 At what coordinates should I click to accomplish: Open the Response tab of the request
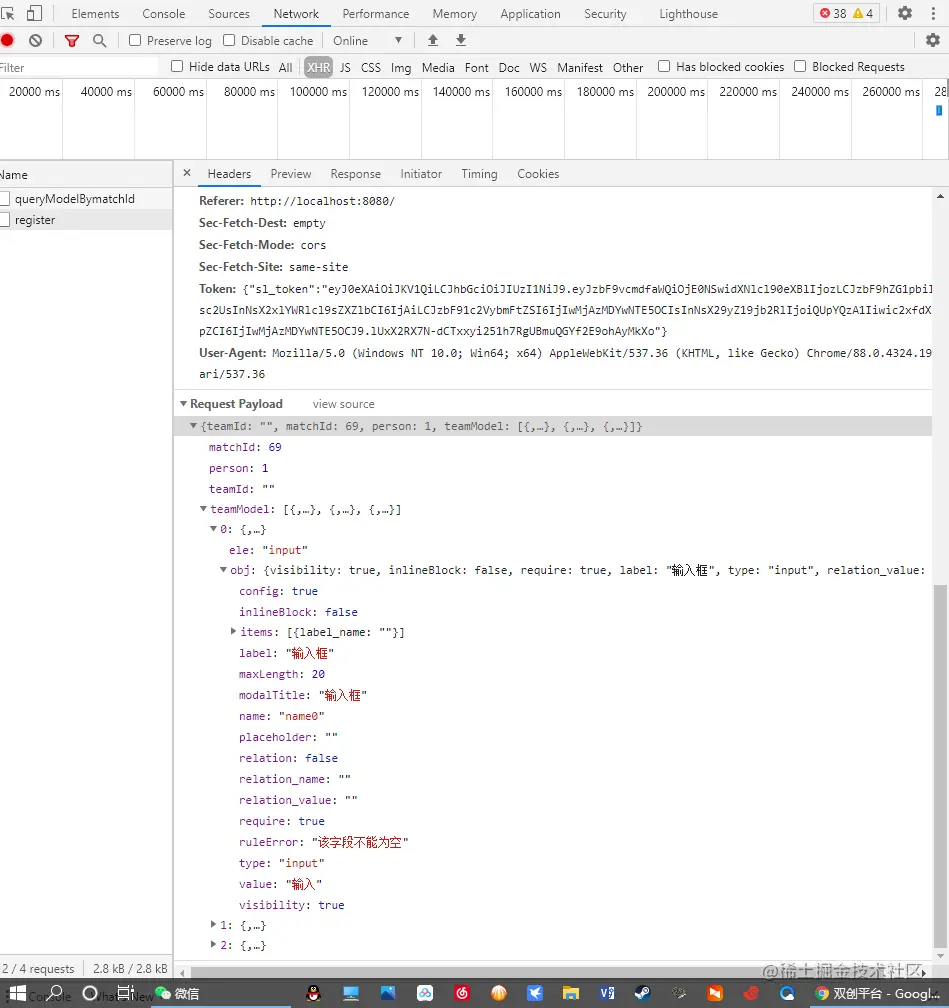(x=356, y=174)
